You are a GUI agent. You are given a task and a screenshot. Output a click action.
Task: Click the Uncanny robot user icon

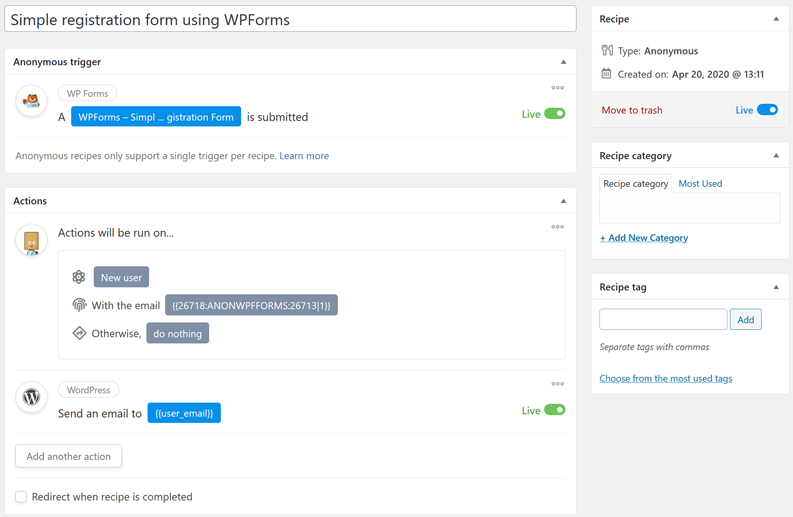[x=31, y=240]
